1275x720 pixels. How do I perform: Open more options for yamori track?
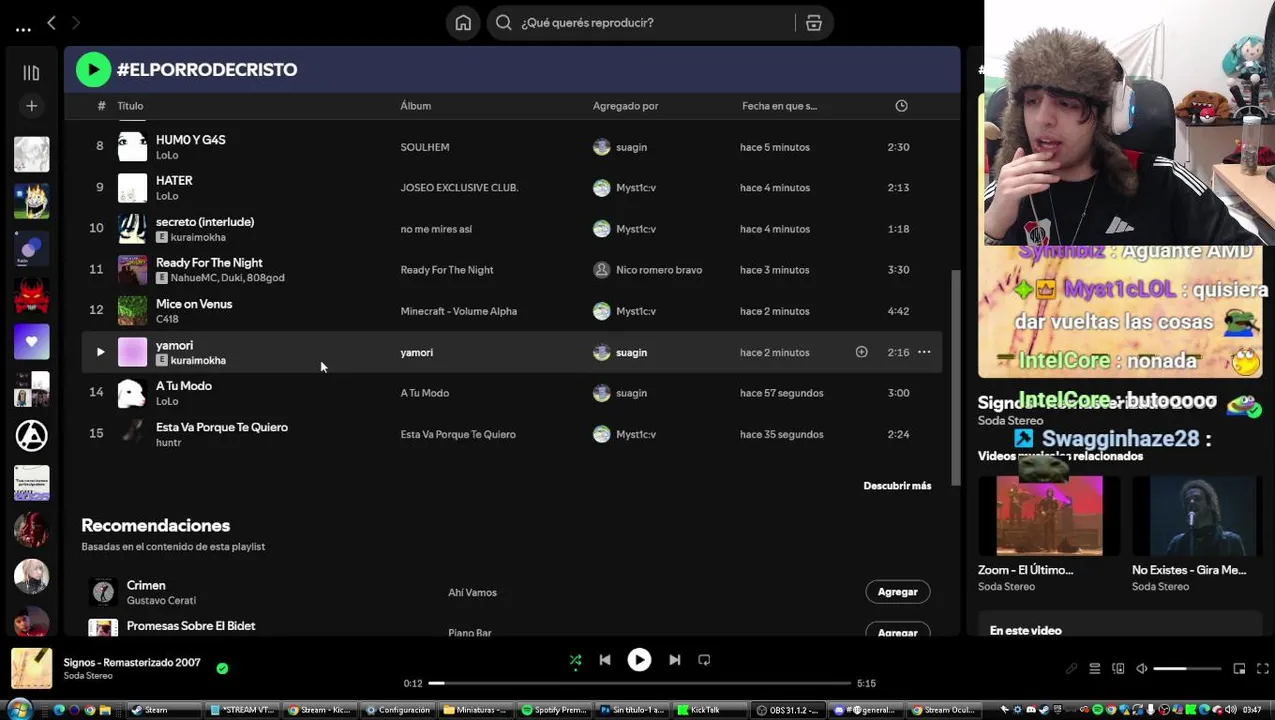coord(924,352)
